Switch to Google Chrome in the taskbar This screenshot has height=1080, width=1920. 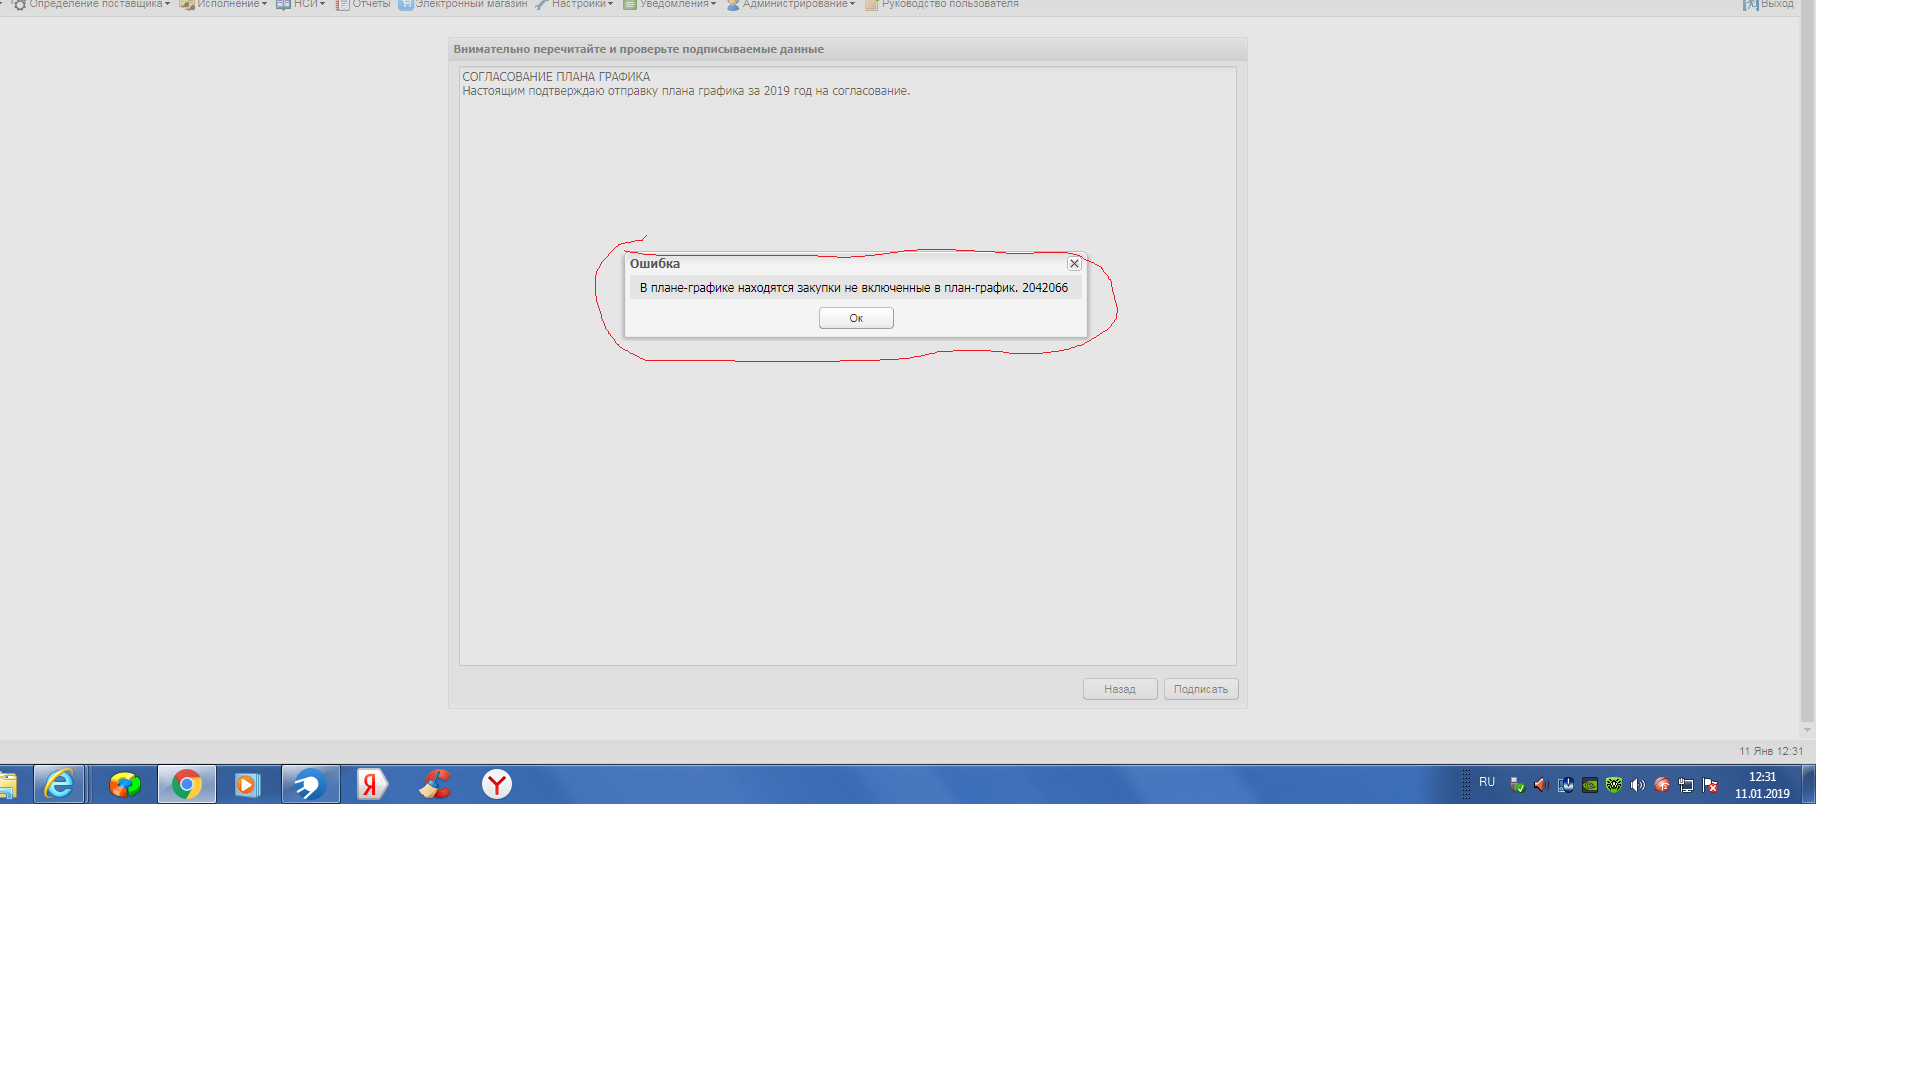(x=186, y=784)
